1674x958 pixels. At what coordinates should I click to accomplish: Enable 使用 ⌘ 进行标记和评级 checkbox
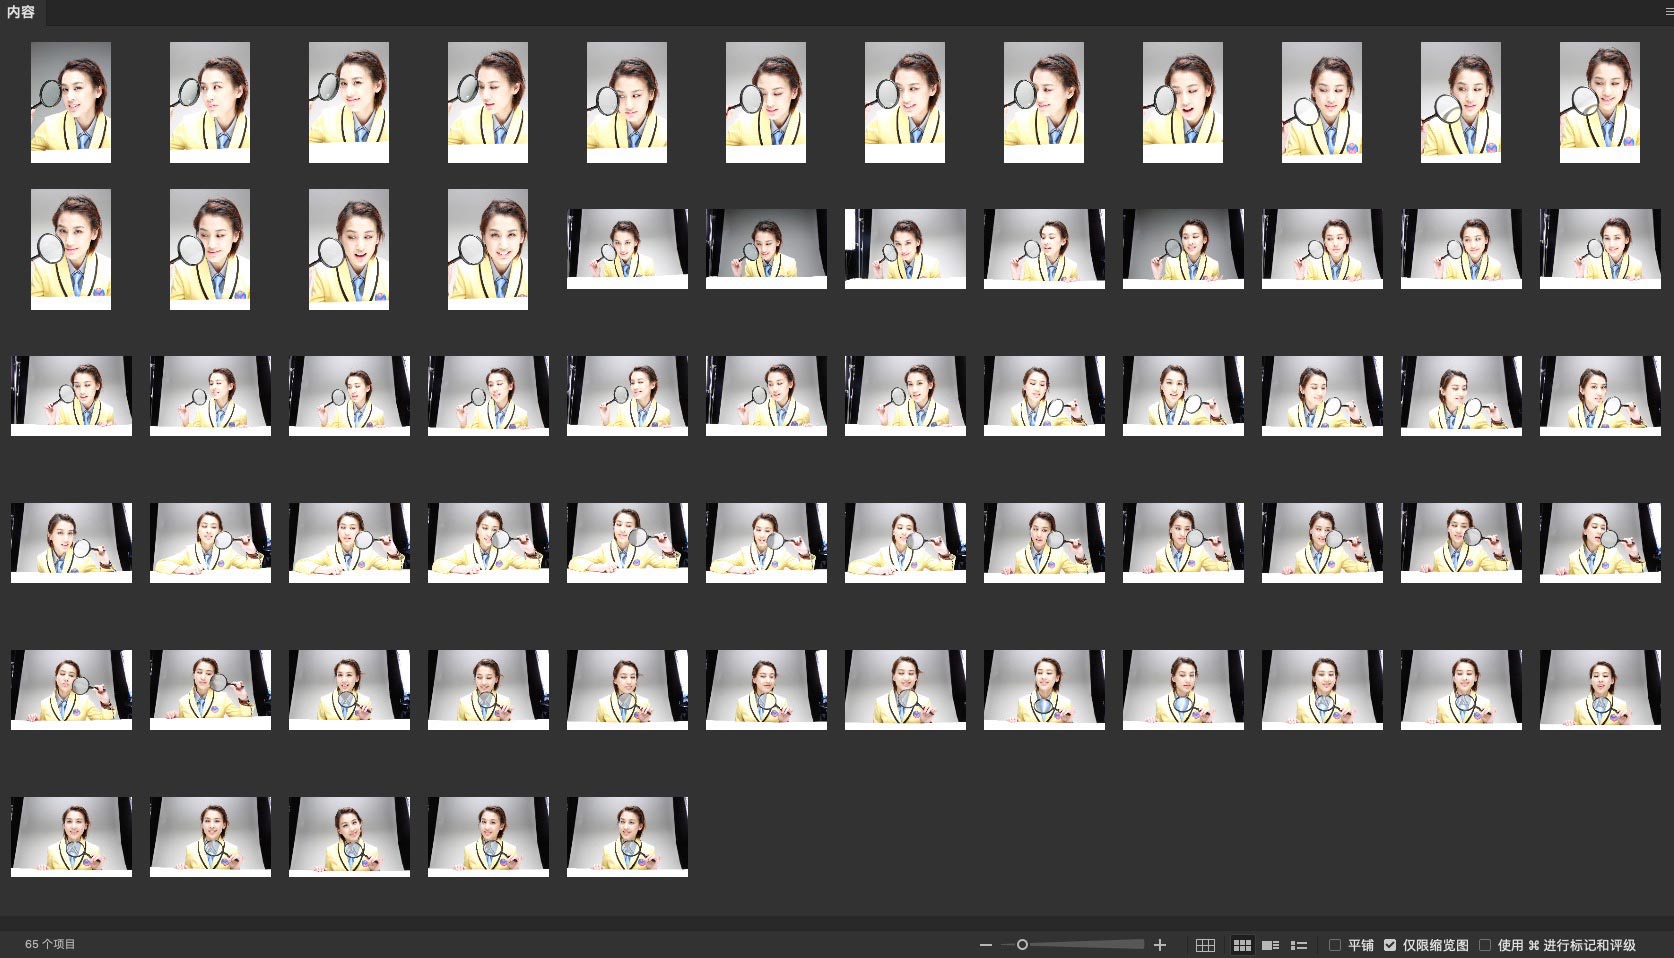tap(1485, 945)
